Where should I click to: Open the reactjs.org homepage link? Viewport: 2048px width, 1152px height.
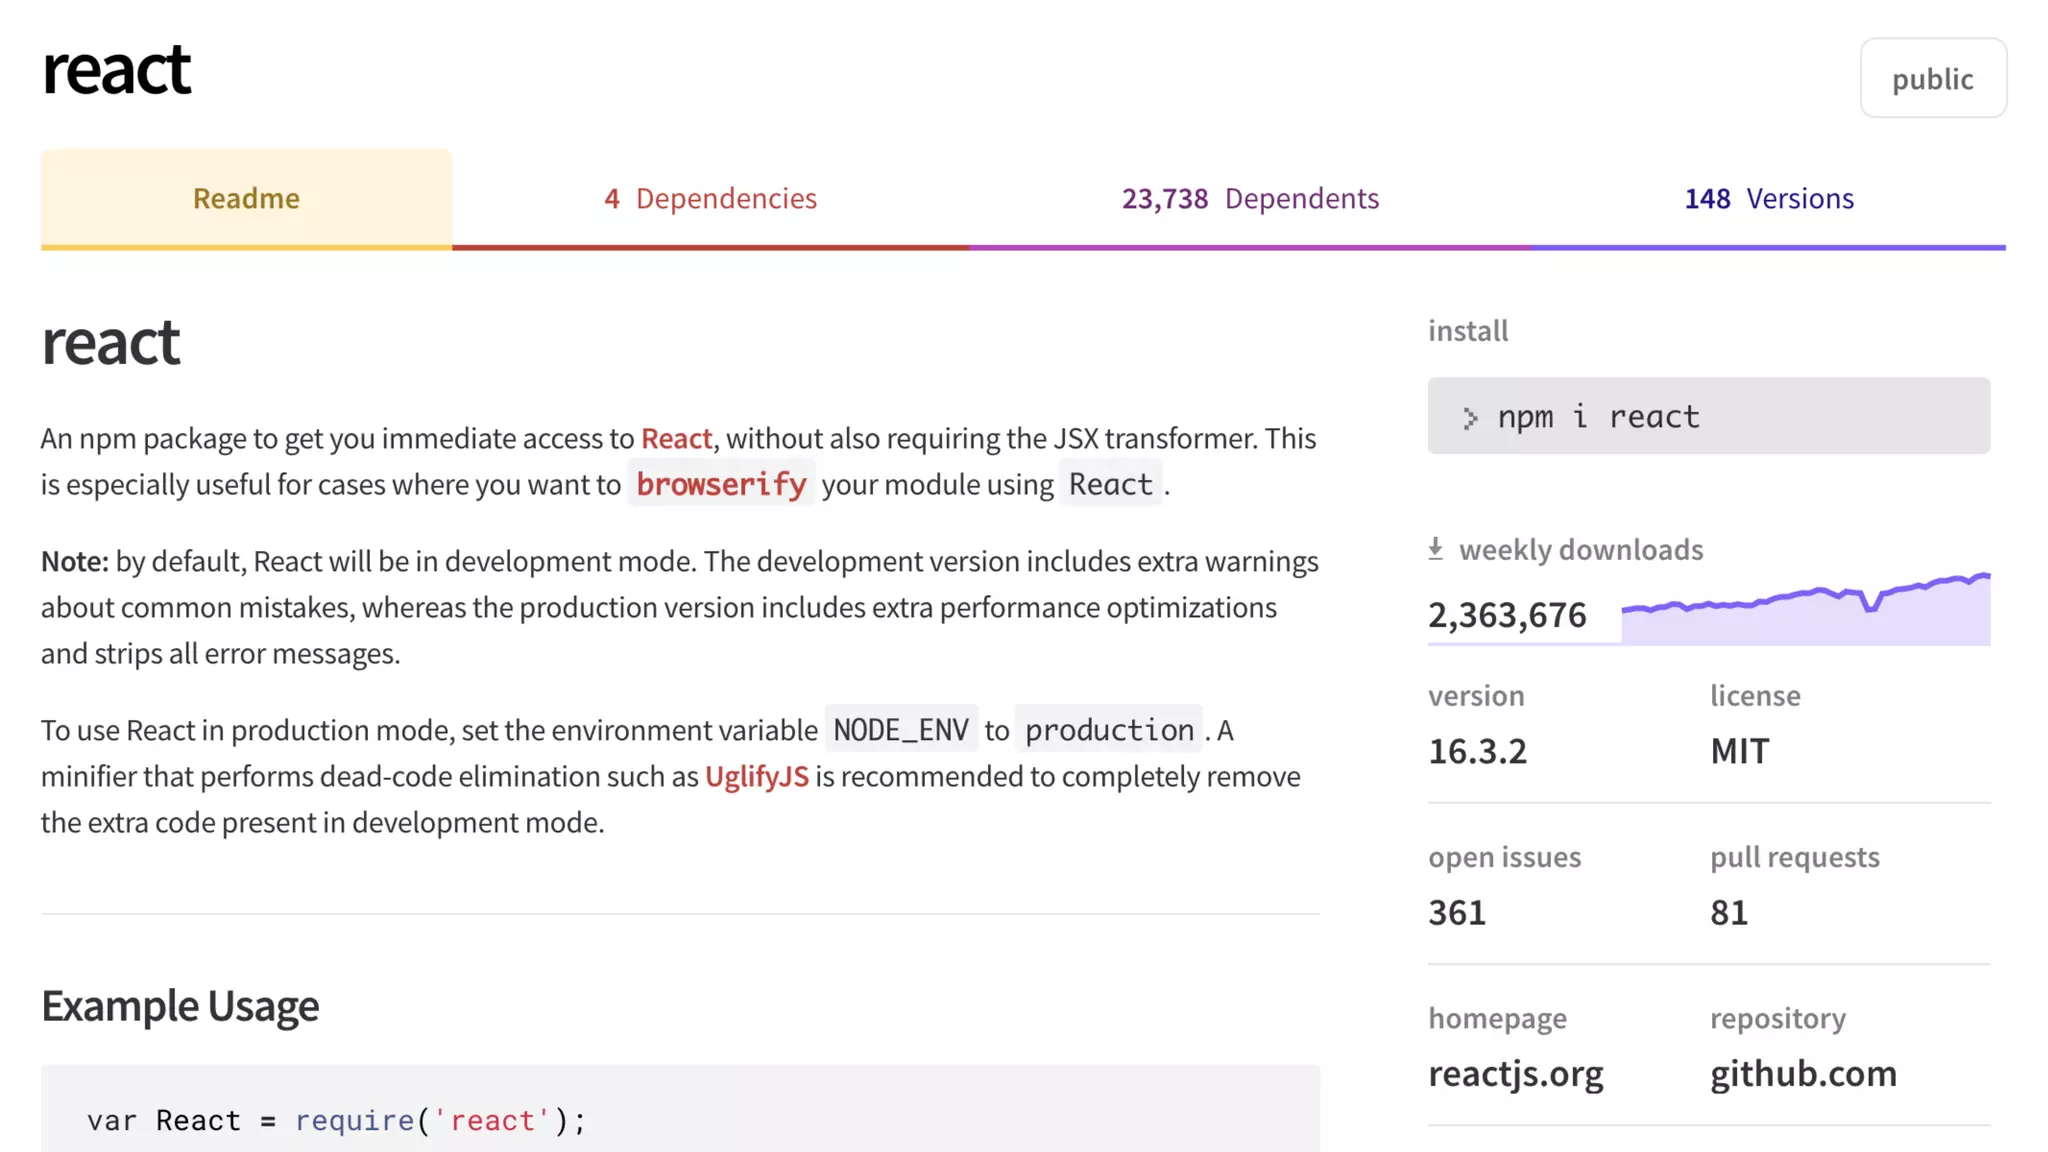(x=1515, y=1073)
